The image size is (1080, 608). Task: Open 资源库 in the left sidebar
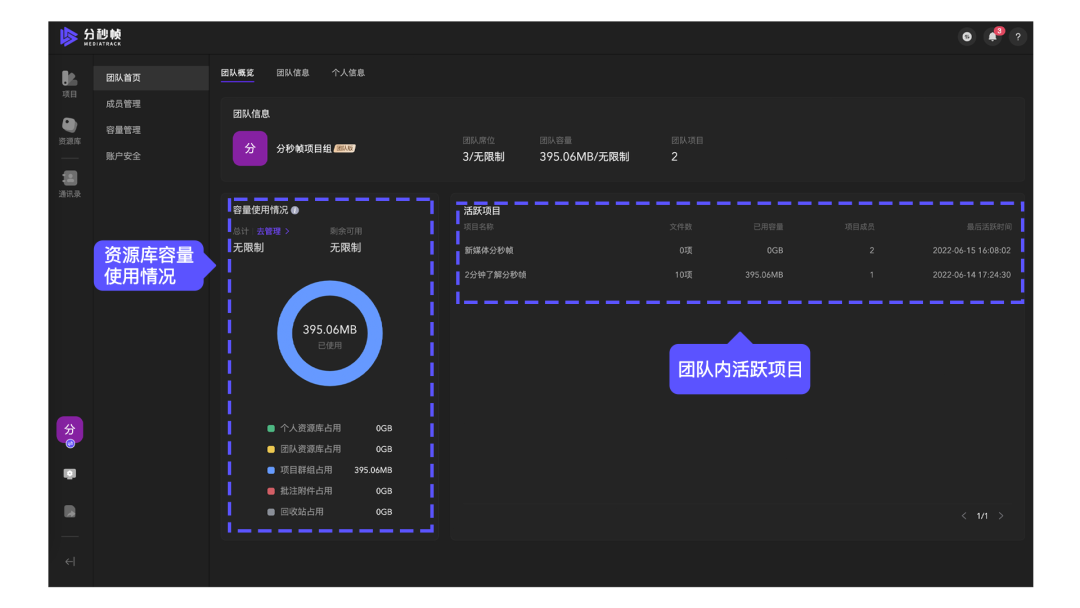[70, 131]
